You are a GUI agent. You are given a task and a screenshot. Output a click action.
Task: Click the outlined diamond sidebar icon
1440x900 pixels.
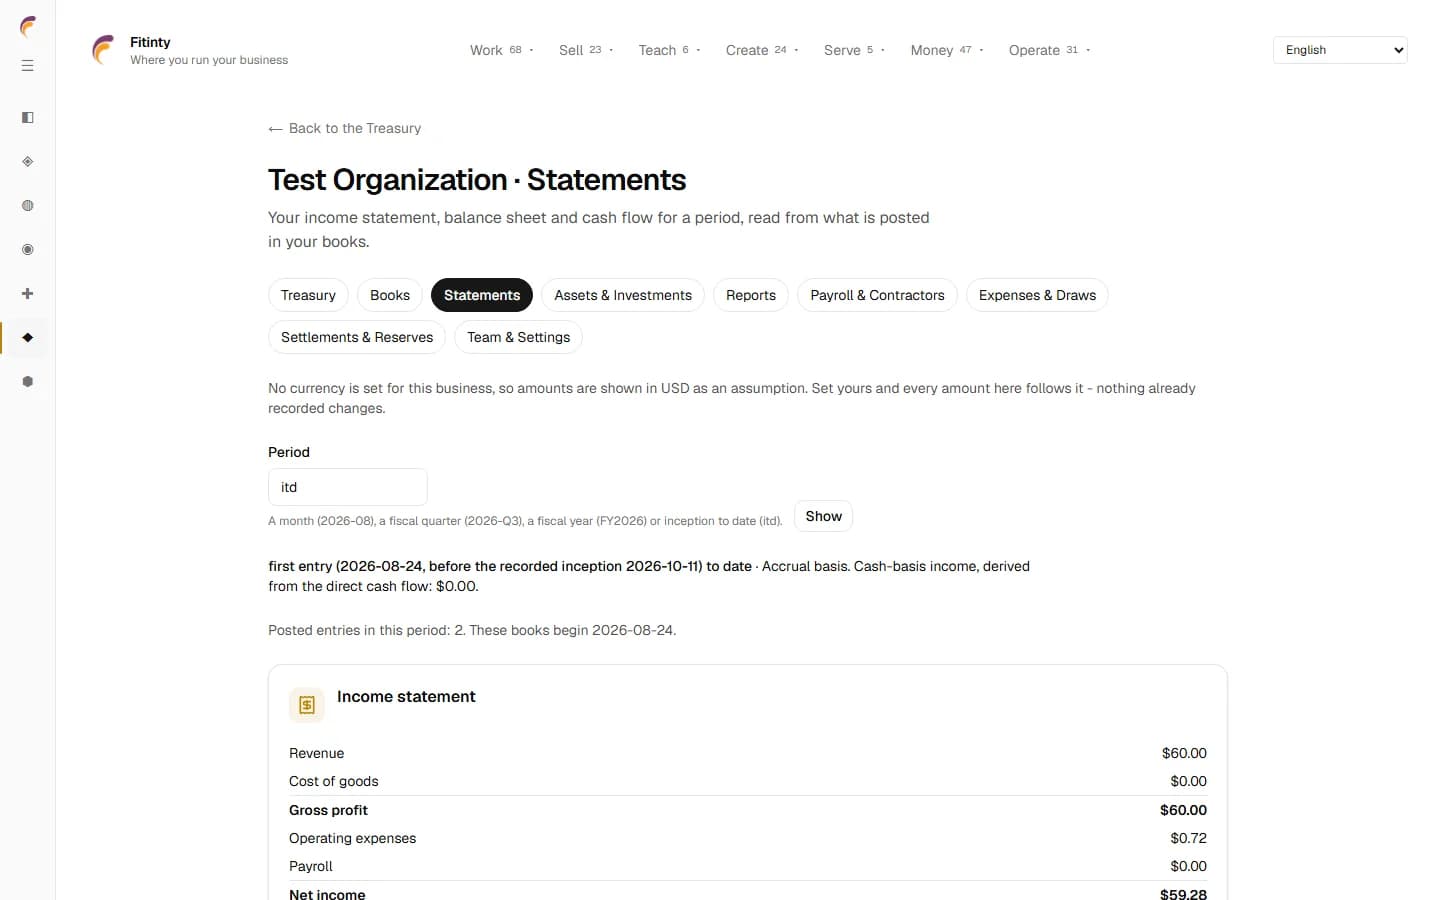(28, 162)
